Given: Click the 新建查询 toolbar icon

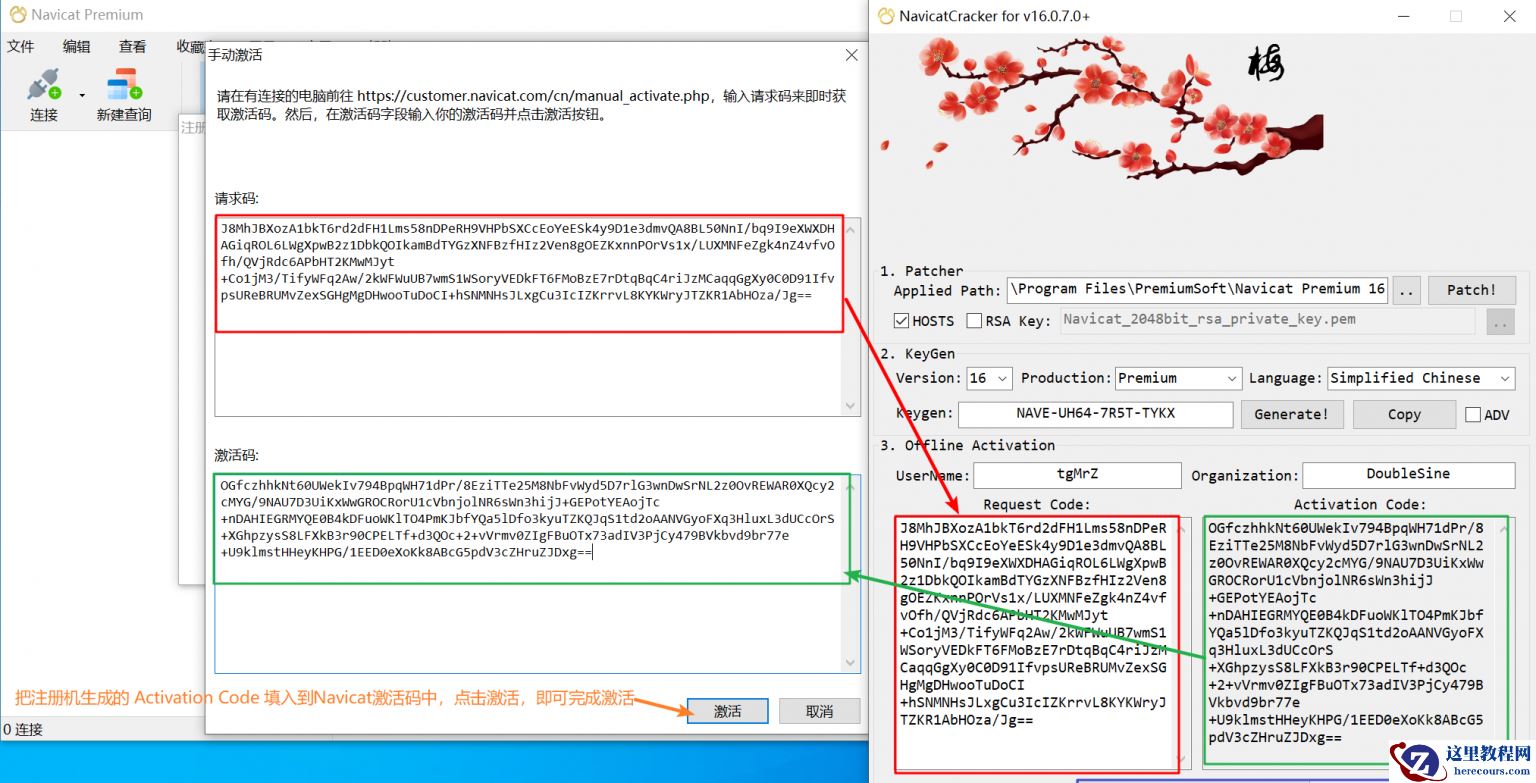Looking at the screenshot, I should click(x=124, y=85).
